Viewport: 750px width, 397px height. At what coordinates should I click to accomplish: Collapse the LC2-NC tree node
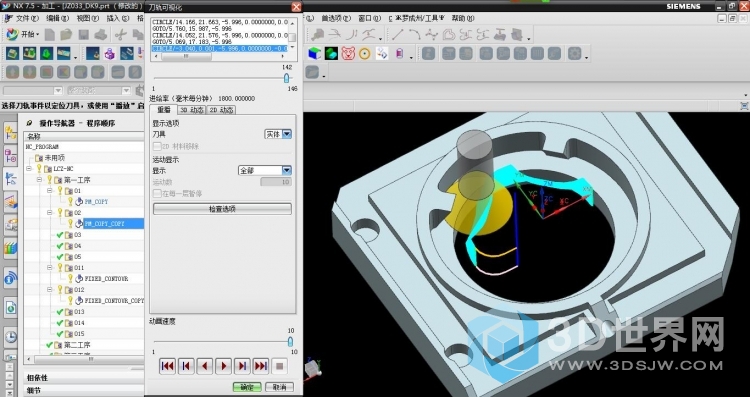[29, 169]
